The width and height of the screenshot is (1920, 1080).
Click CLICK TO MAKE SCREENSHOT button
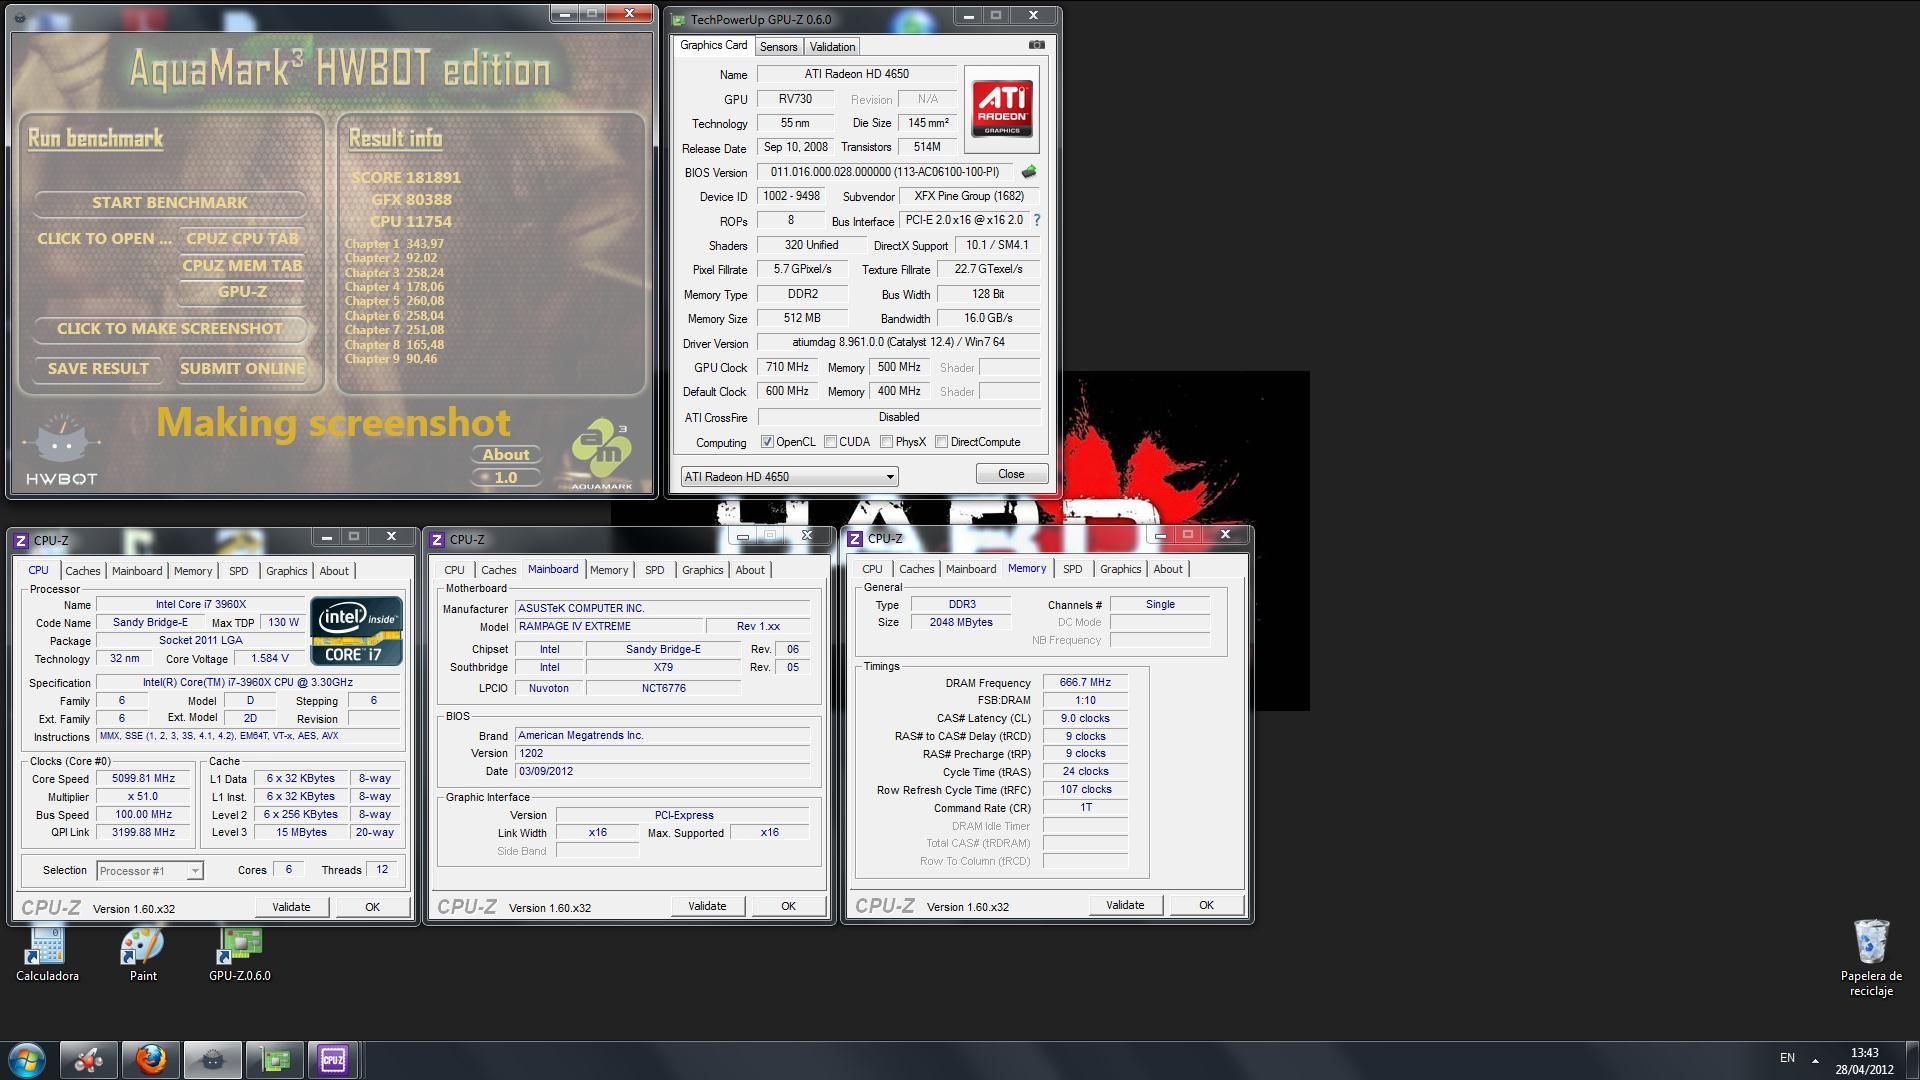tap(170, 328)
